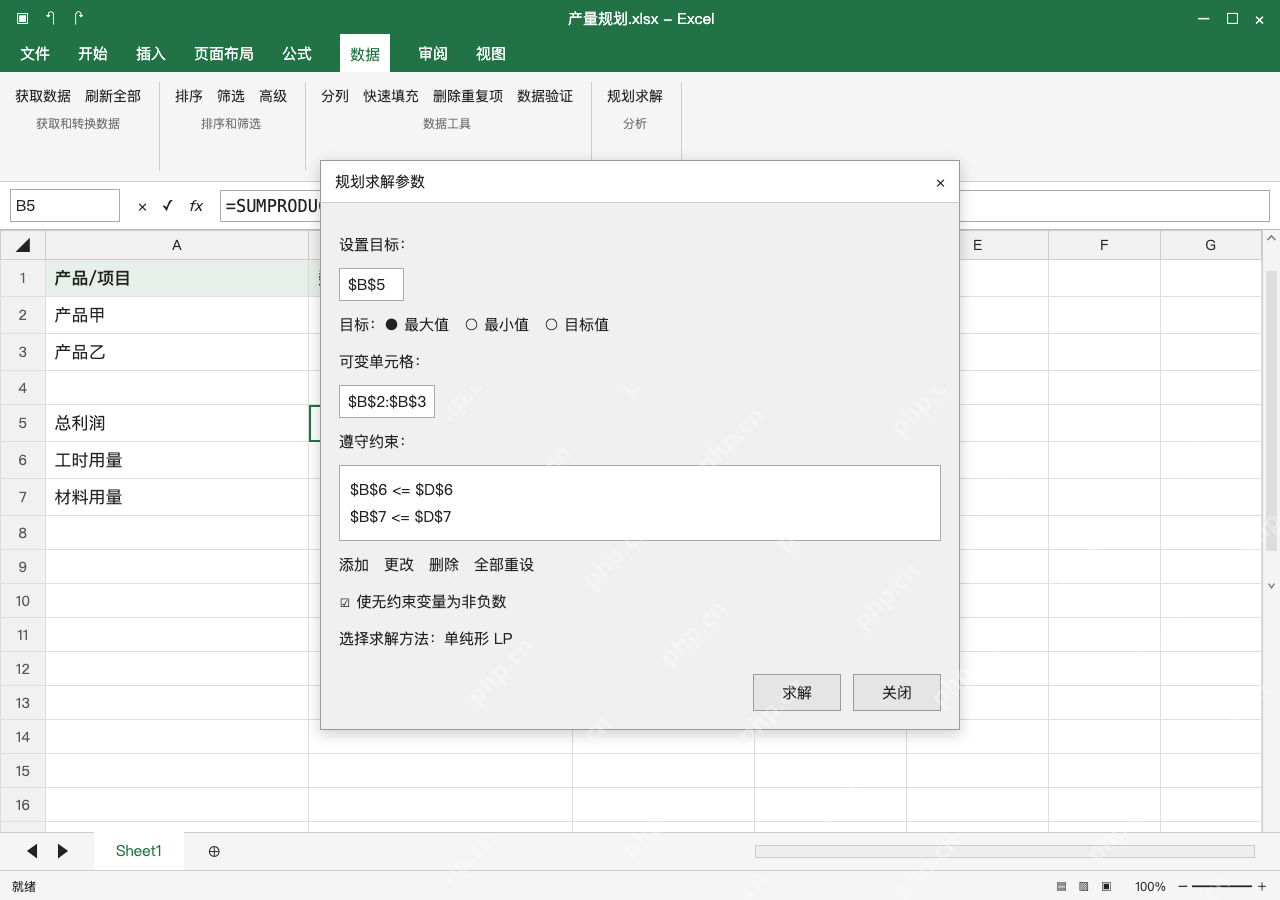Click the active 数据 ribbon tab
This screenshot has height=900, width=1280.
click(x=365, y=54)
